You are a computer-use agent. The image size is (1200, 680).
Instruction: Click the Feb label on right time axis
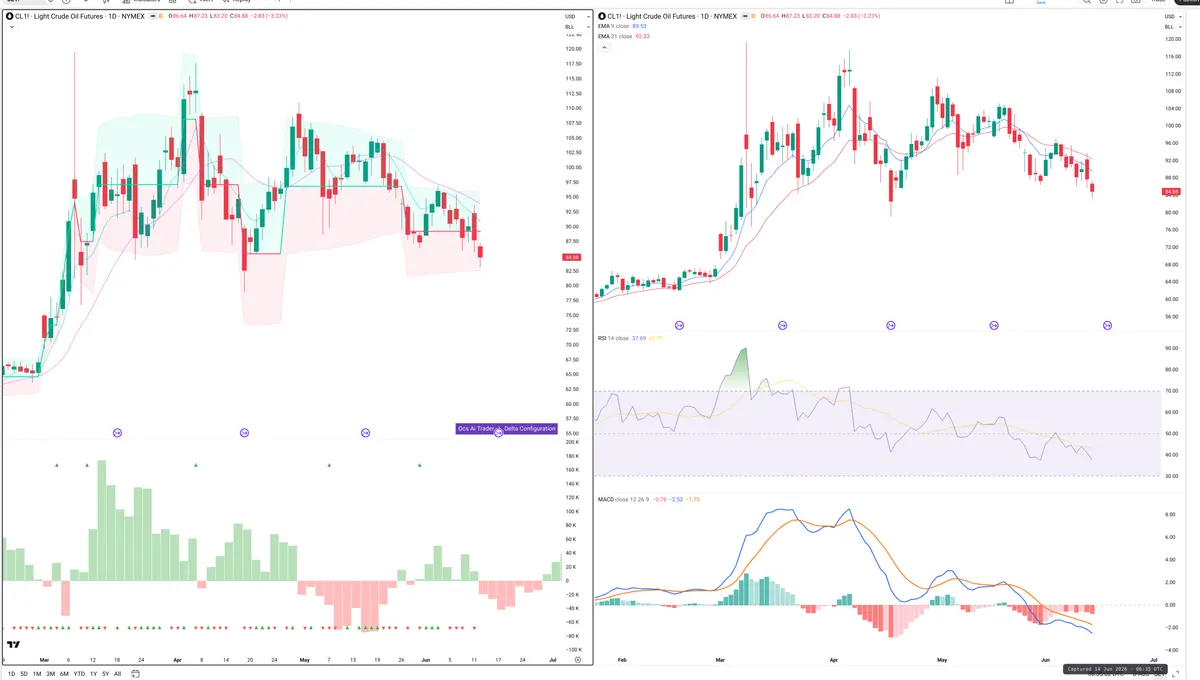coord(622,660)
